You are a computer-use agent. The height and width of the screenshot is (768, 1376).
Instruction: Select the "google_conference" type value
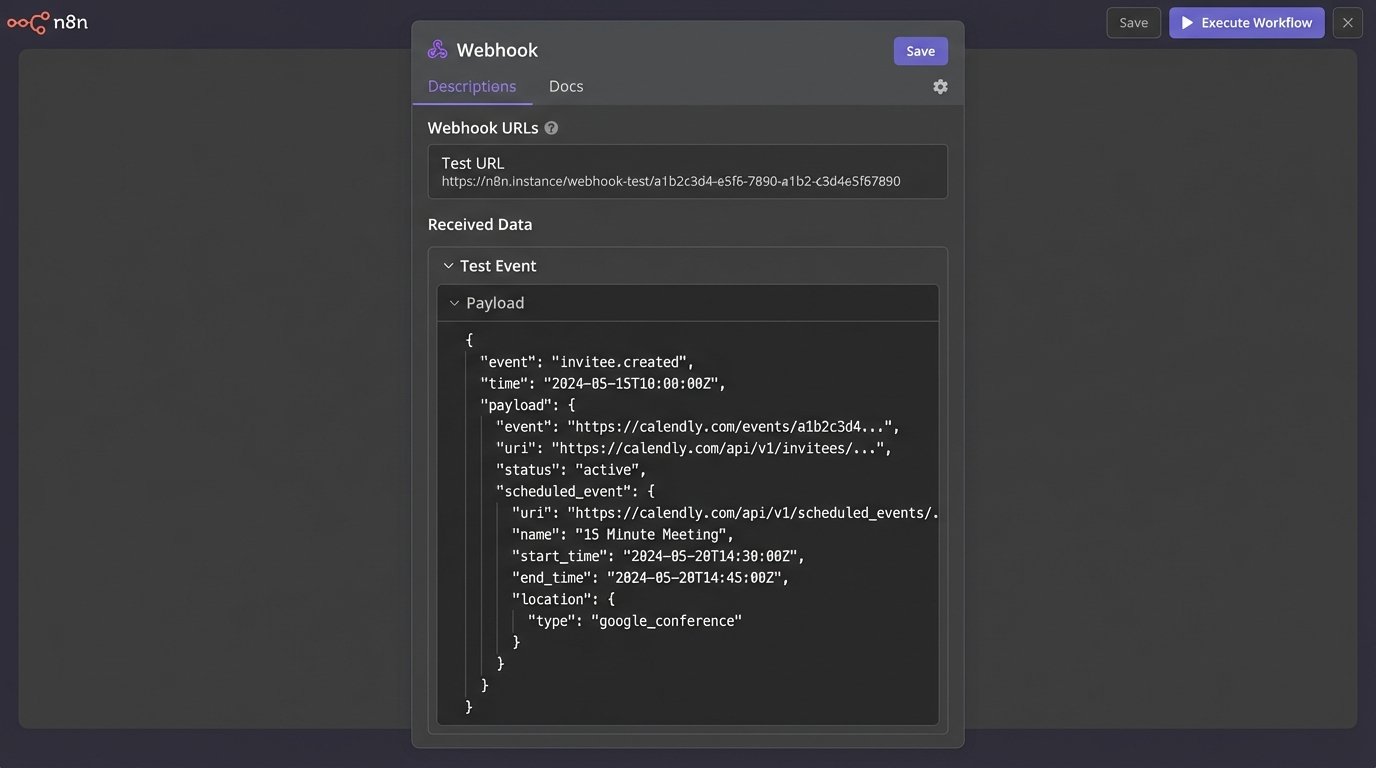coord(666,621)
